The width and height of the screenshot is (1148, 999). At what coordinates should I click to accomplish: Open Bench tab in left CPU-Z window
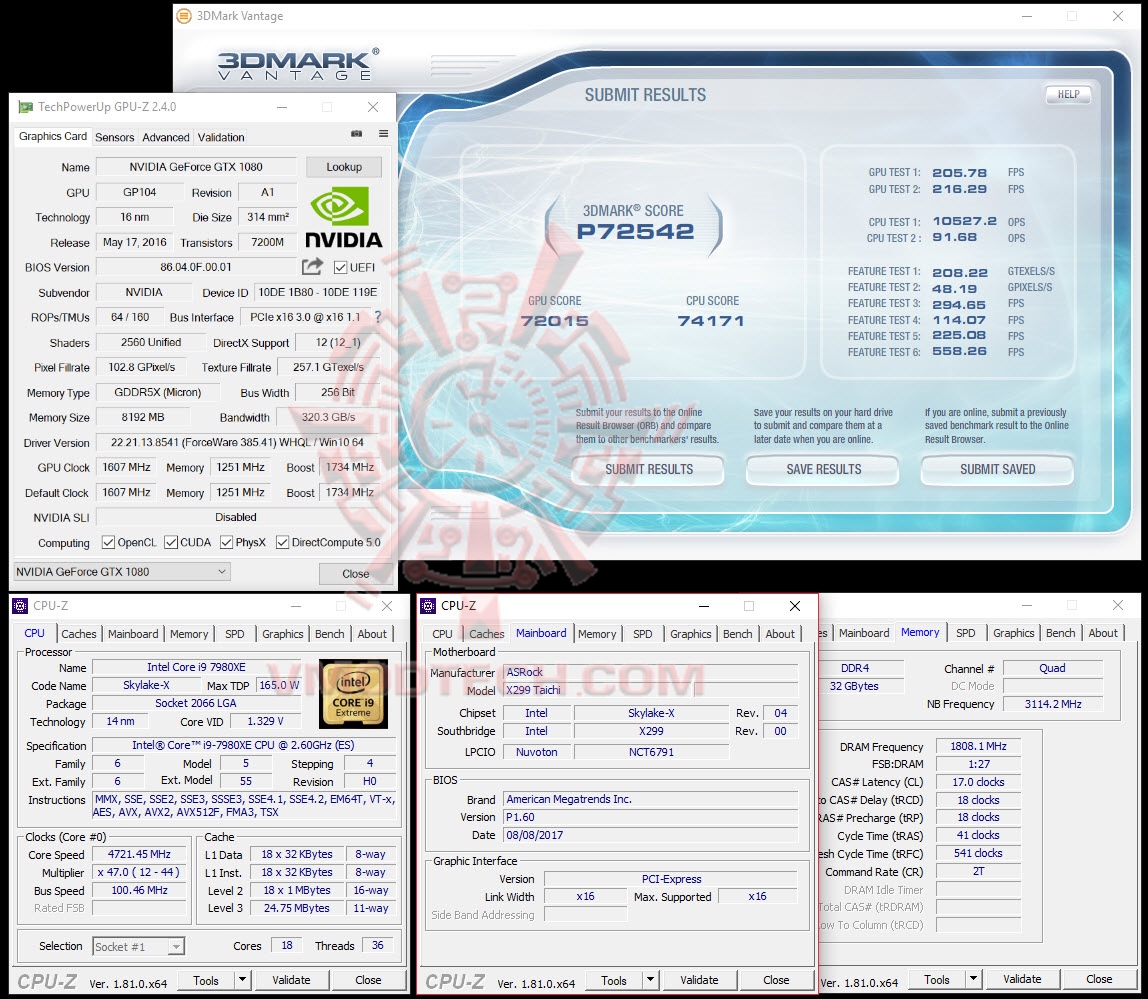[x=329, y=634]
